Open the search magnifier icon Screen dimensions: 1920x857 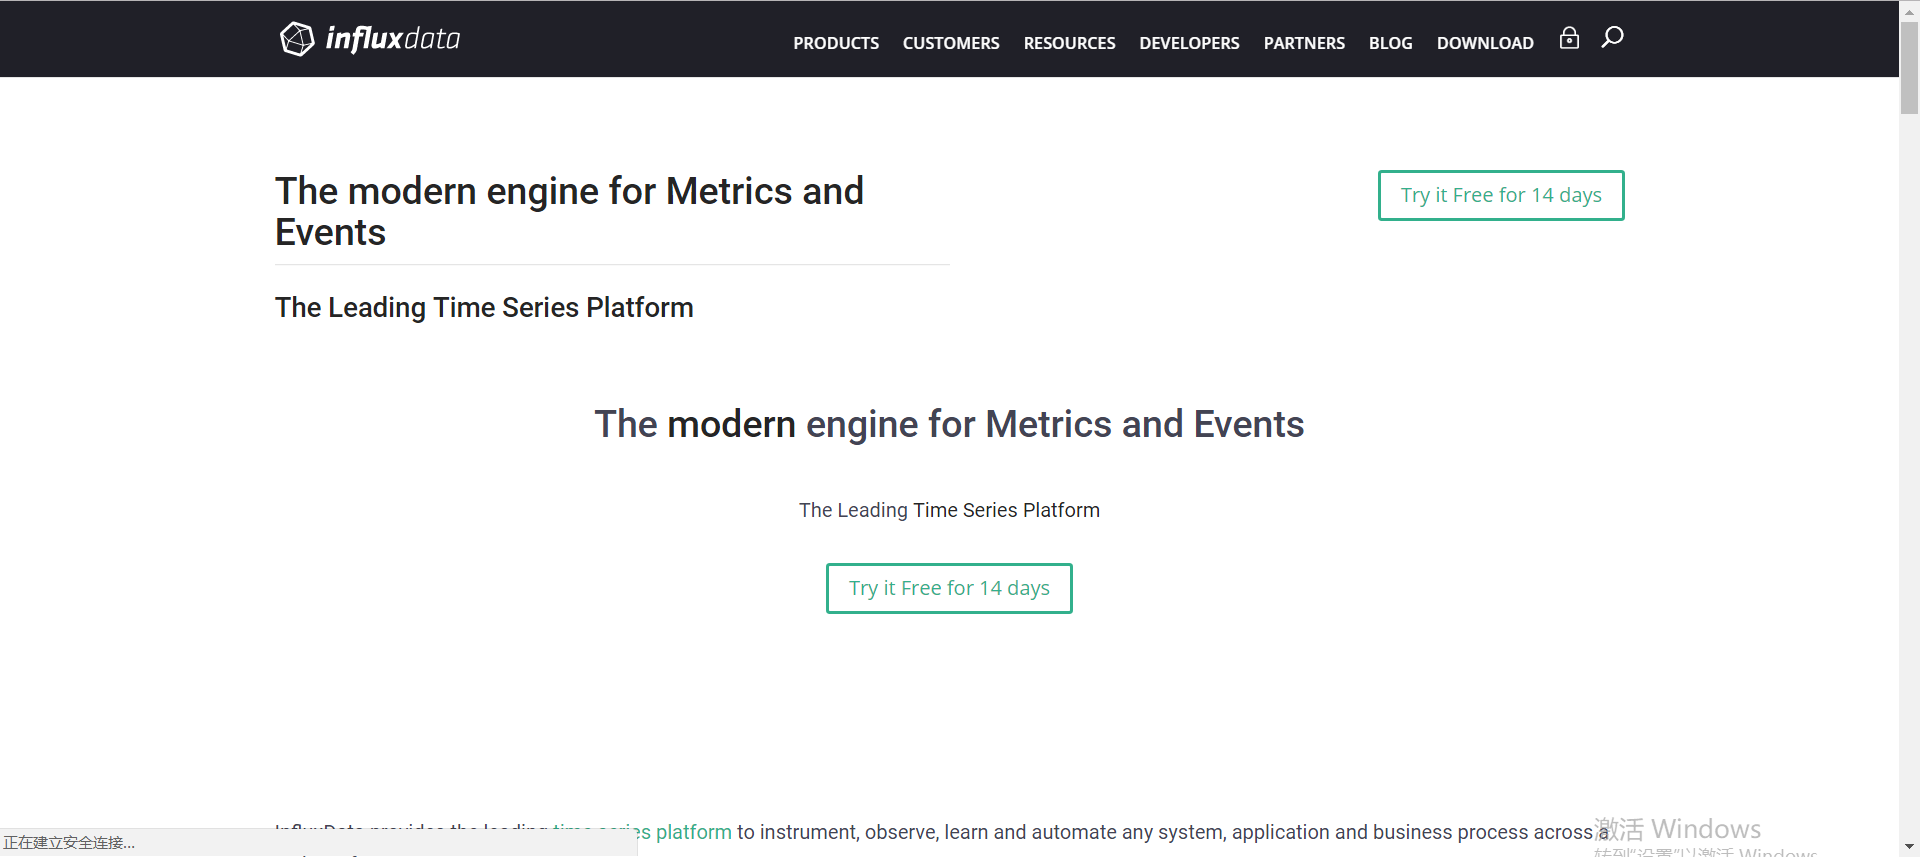(x=1612, y=38)
